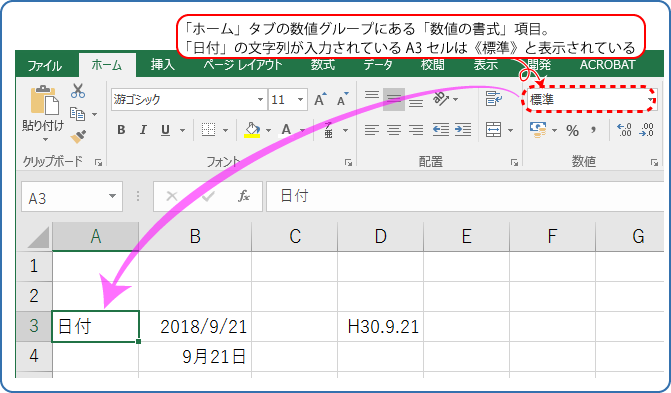
Task: Click the Paste clipboard icon
Action: (x=45, y=100)
